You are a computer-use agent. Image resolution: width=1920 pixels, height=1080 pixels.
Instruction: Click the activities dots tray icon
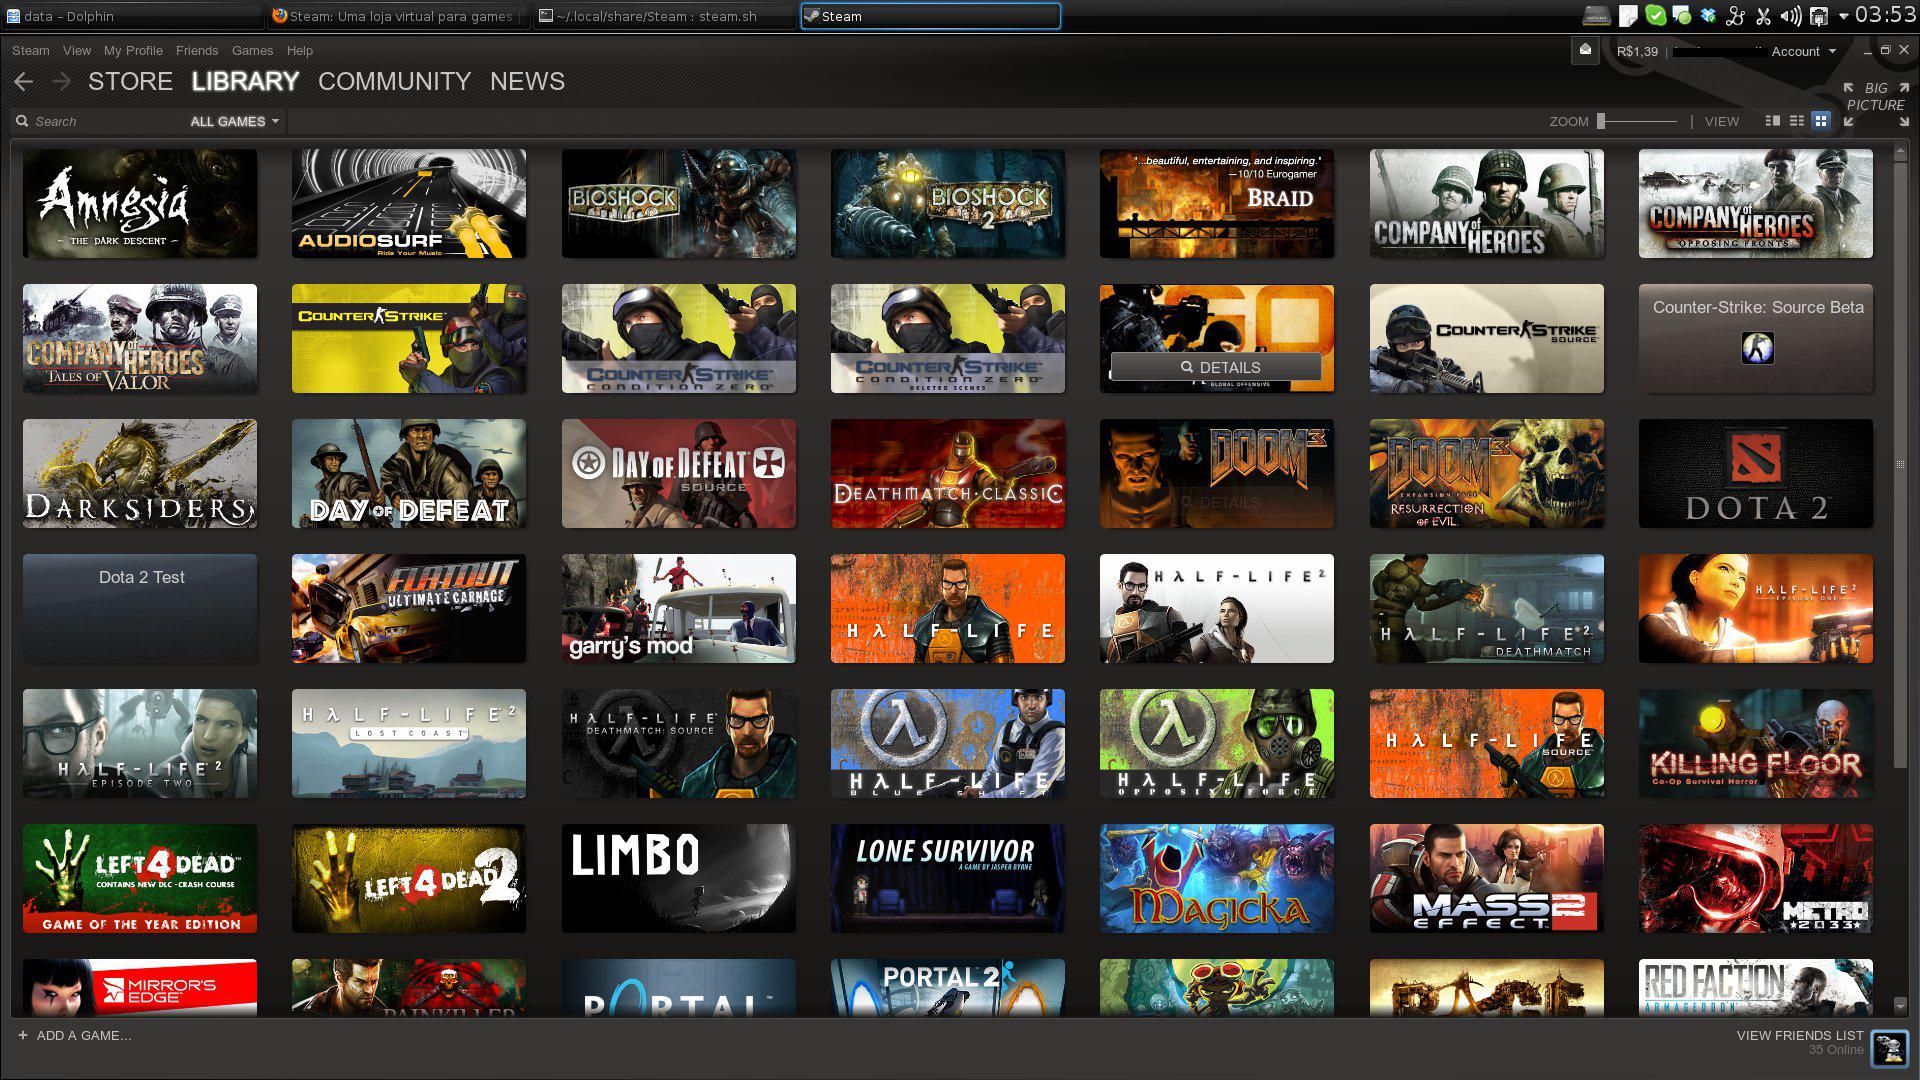click(1735, 16)
